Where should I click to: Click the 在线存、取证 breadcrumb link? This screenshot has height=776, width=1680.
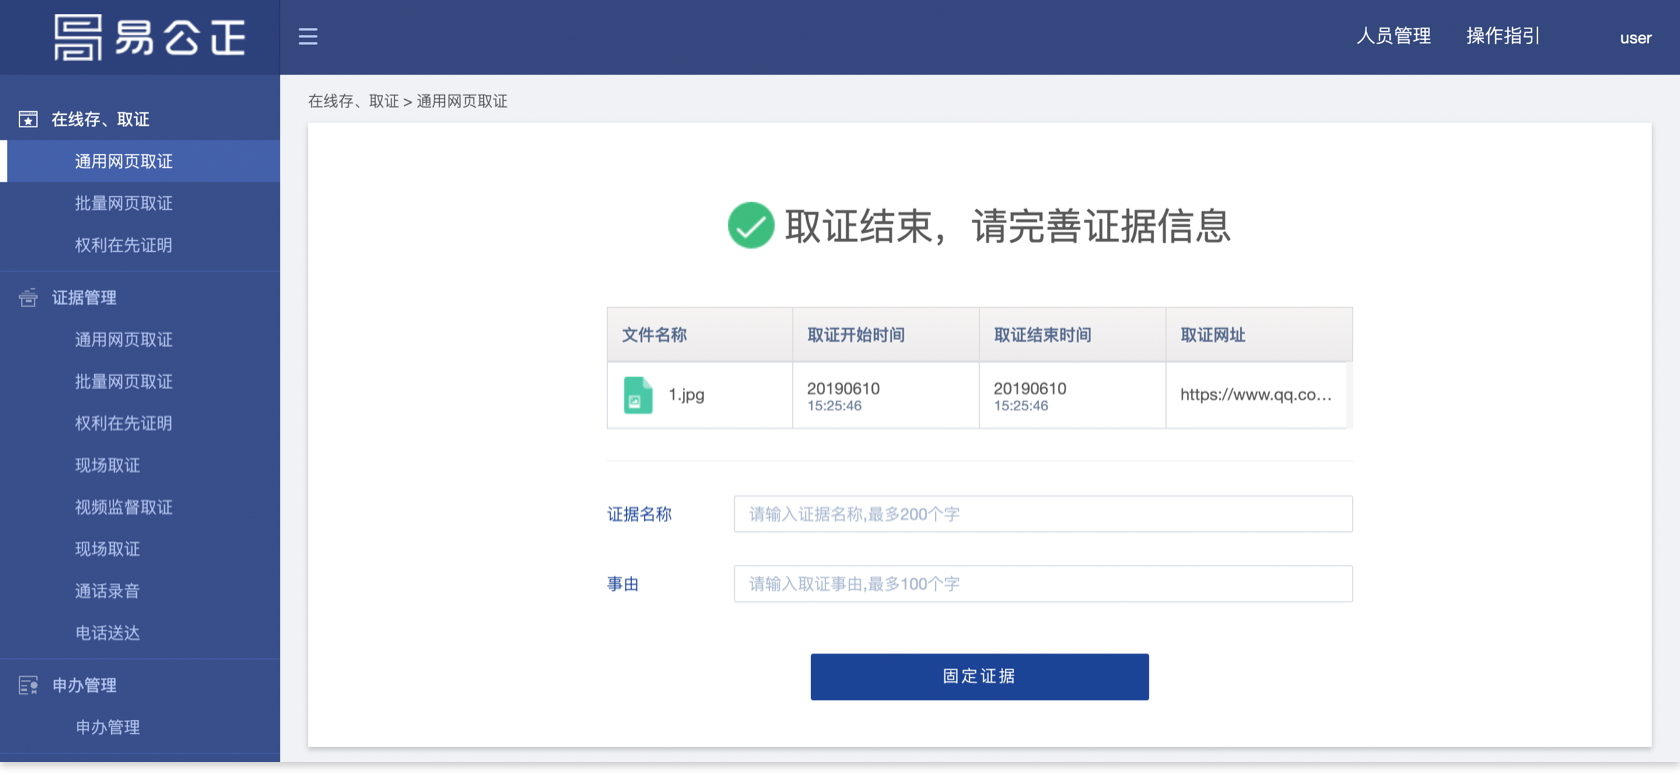353,102
